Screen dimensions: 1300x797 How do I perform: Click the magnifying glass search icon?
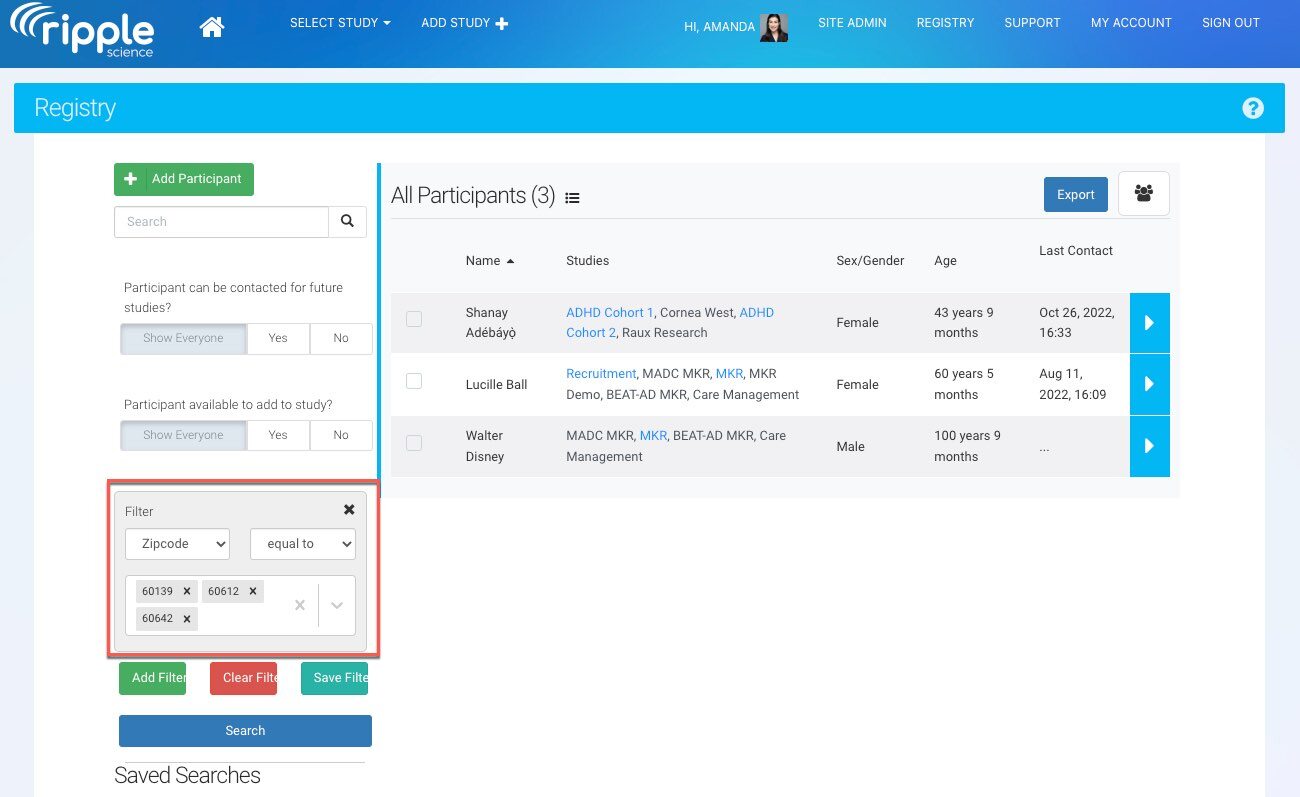(347, 222)
